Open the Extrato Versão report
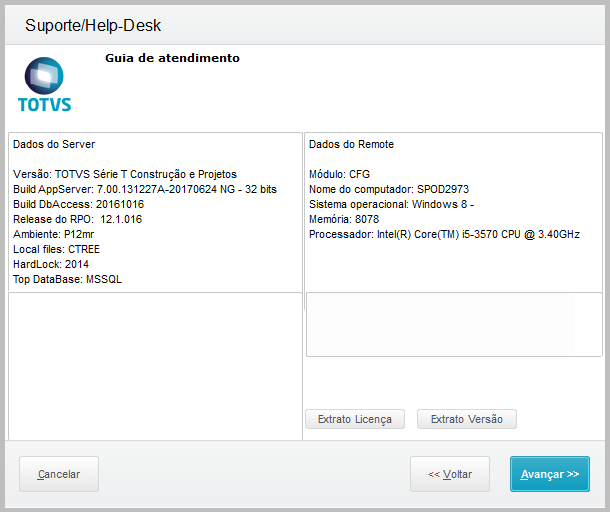610x512 pixels. 466,419
